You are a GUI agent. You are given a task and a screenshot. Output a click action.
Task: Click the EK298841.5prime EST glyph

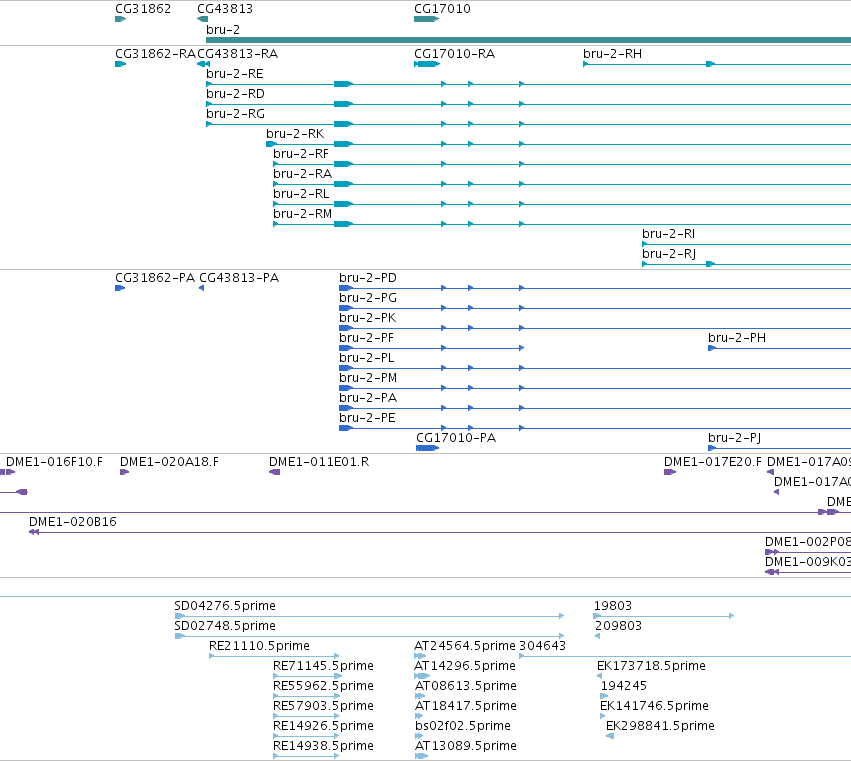[x=610, y=737]
